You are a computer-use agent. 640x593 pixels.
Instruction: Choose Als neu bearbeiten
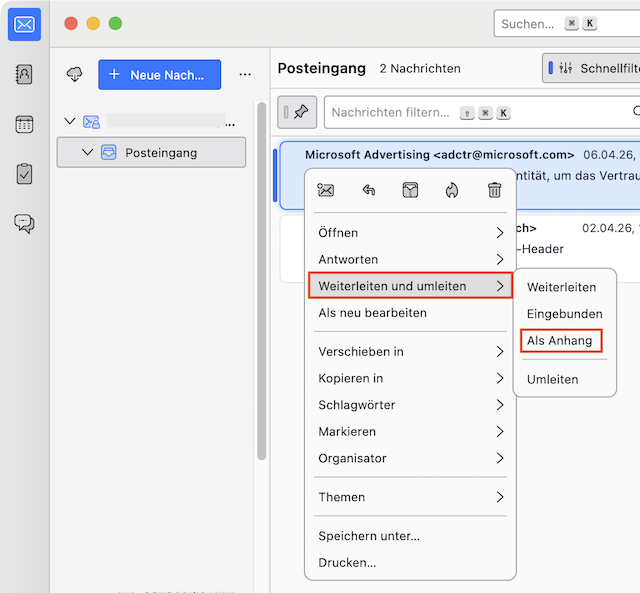[410, 313]
